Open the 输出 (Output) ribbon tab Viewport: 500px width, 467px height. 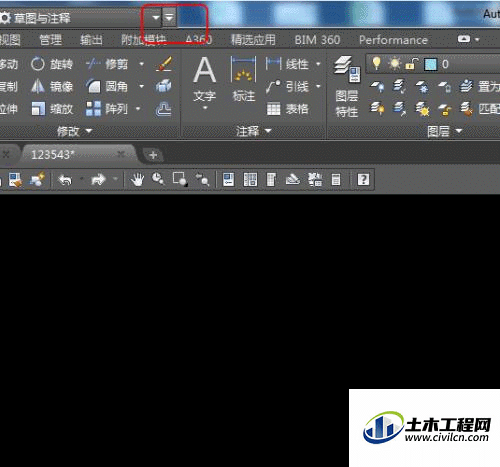point(91,40)
